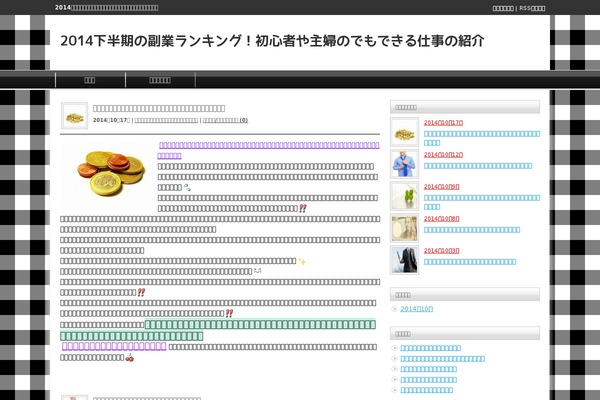Open the 2014年10月 monthly archive link
600x400 pixels.
(x=419, y=309)
